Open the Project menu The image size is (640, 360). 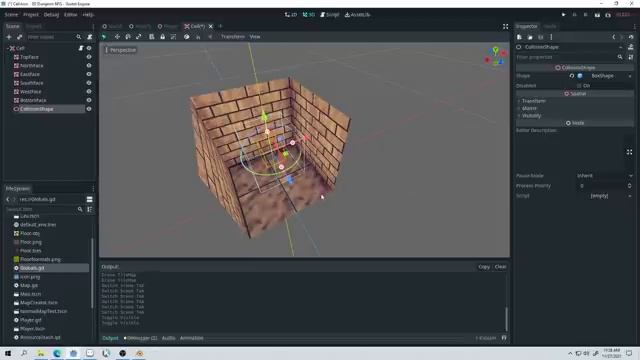pyautogui.click(x=31, y=15)
